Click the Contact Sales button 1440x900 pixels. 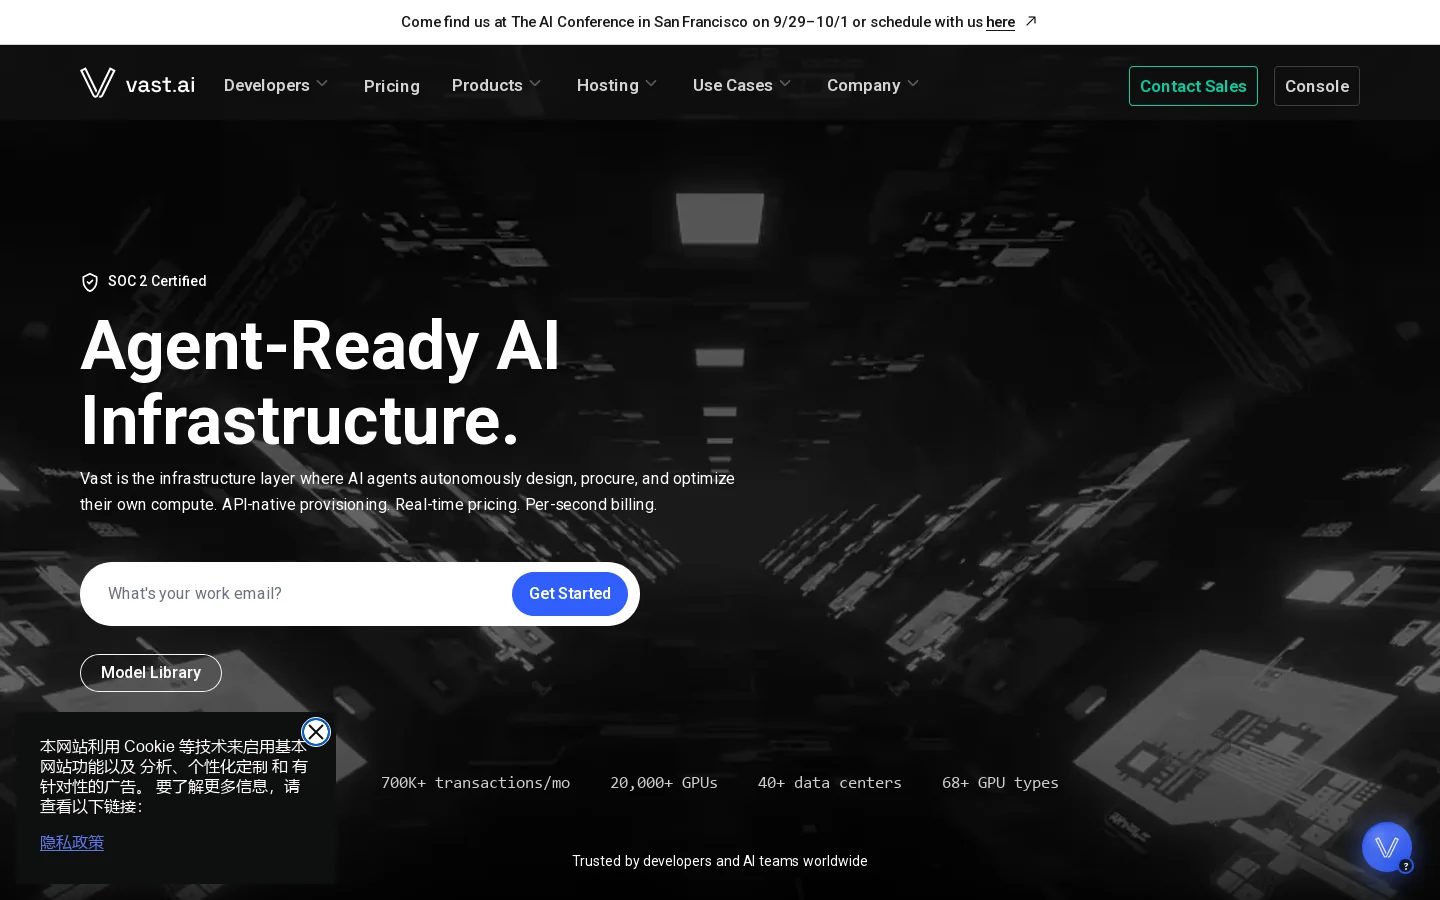click(x=1193, y=86)
